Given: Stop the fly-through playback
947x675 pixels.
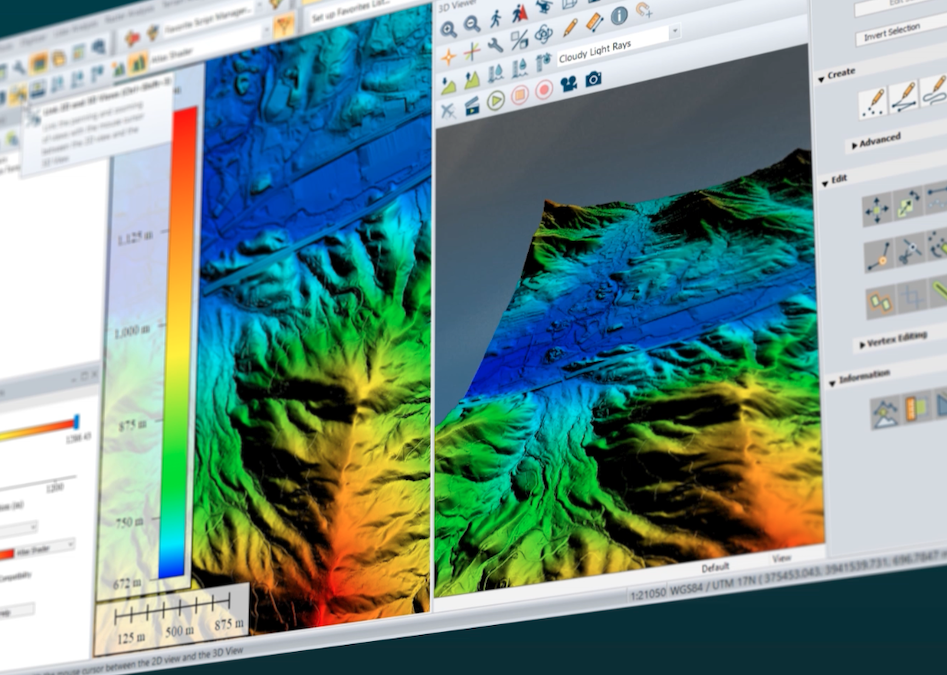Looking at the screenshot, I should pyautogui.click(x=519, y=95).
